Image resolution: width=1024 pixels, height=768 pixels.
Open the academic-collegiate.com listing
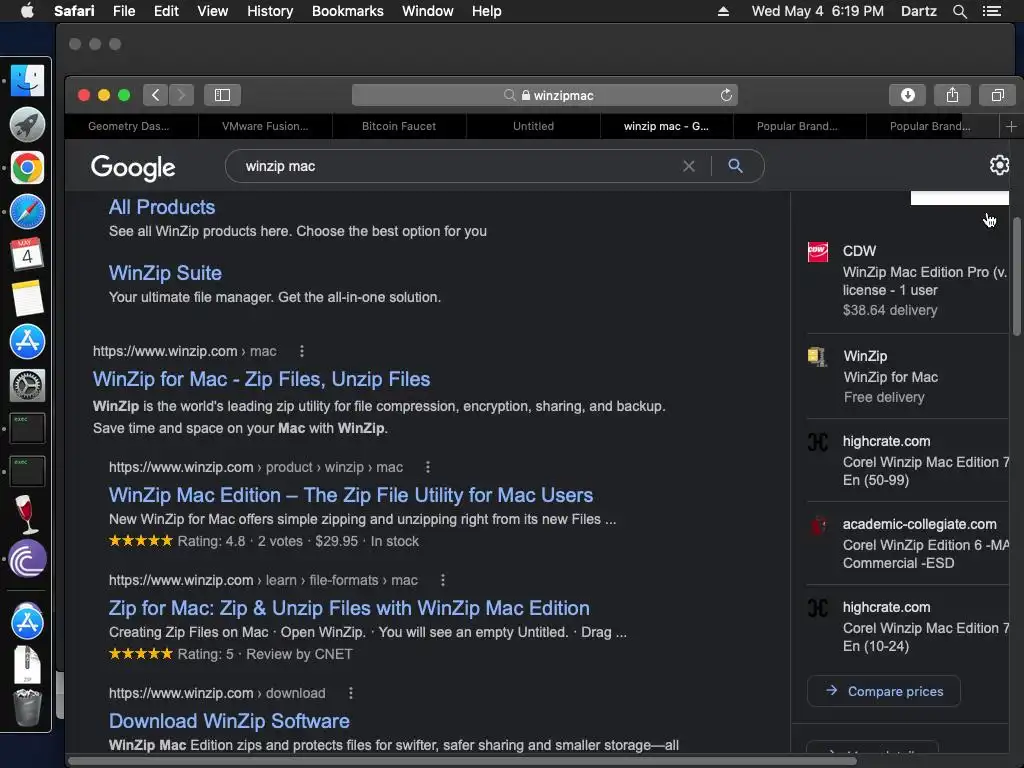[908, 543]
